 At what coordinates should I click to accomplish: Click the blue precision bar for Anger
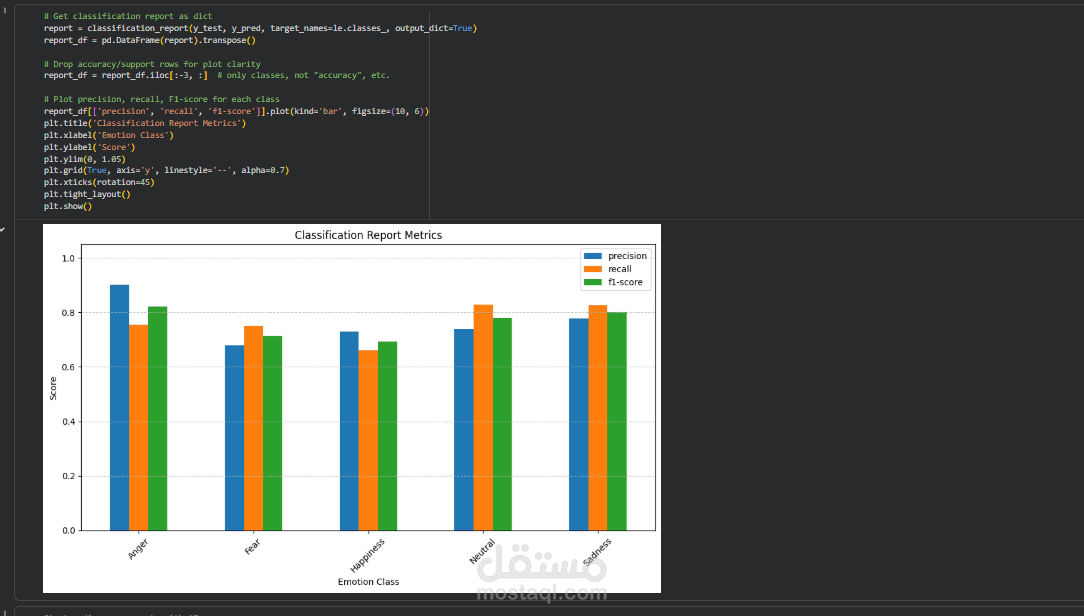120,408
